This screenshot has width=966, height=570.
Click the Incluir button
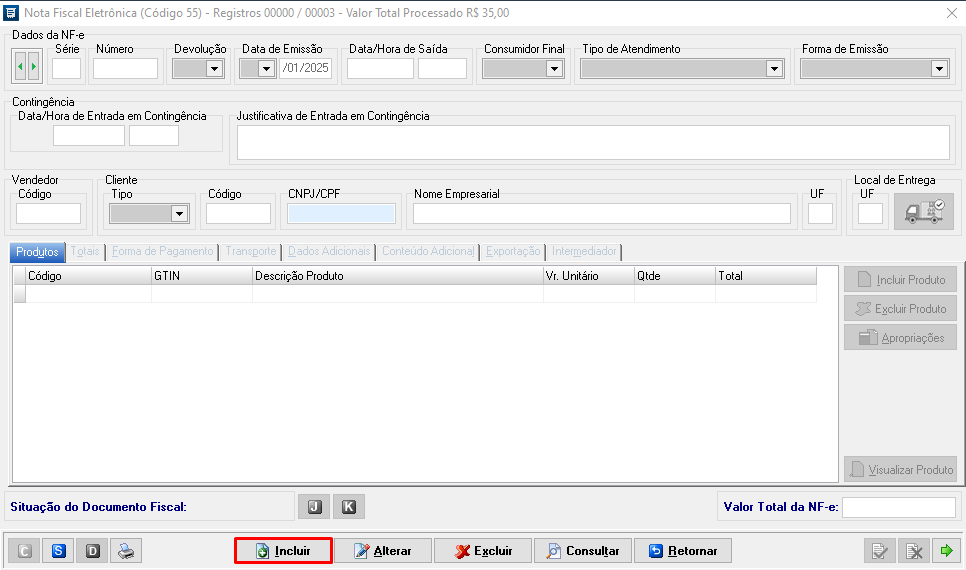[283, 551]
